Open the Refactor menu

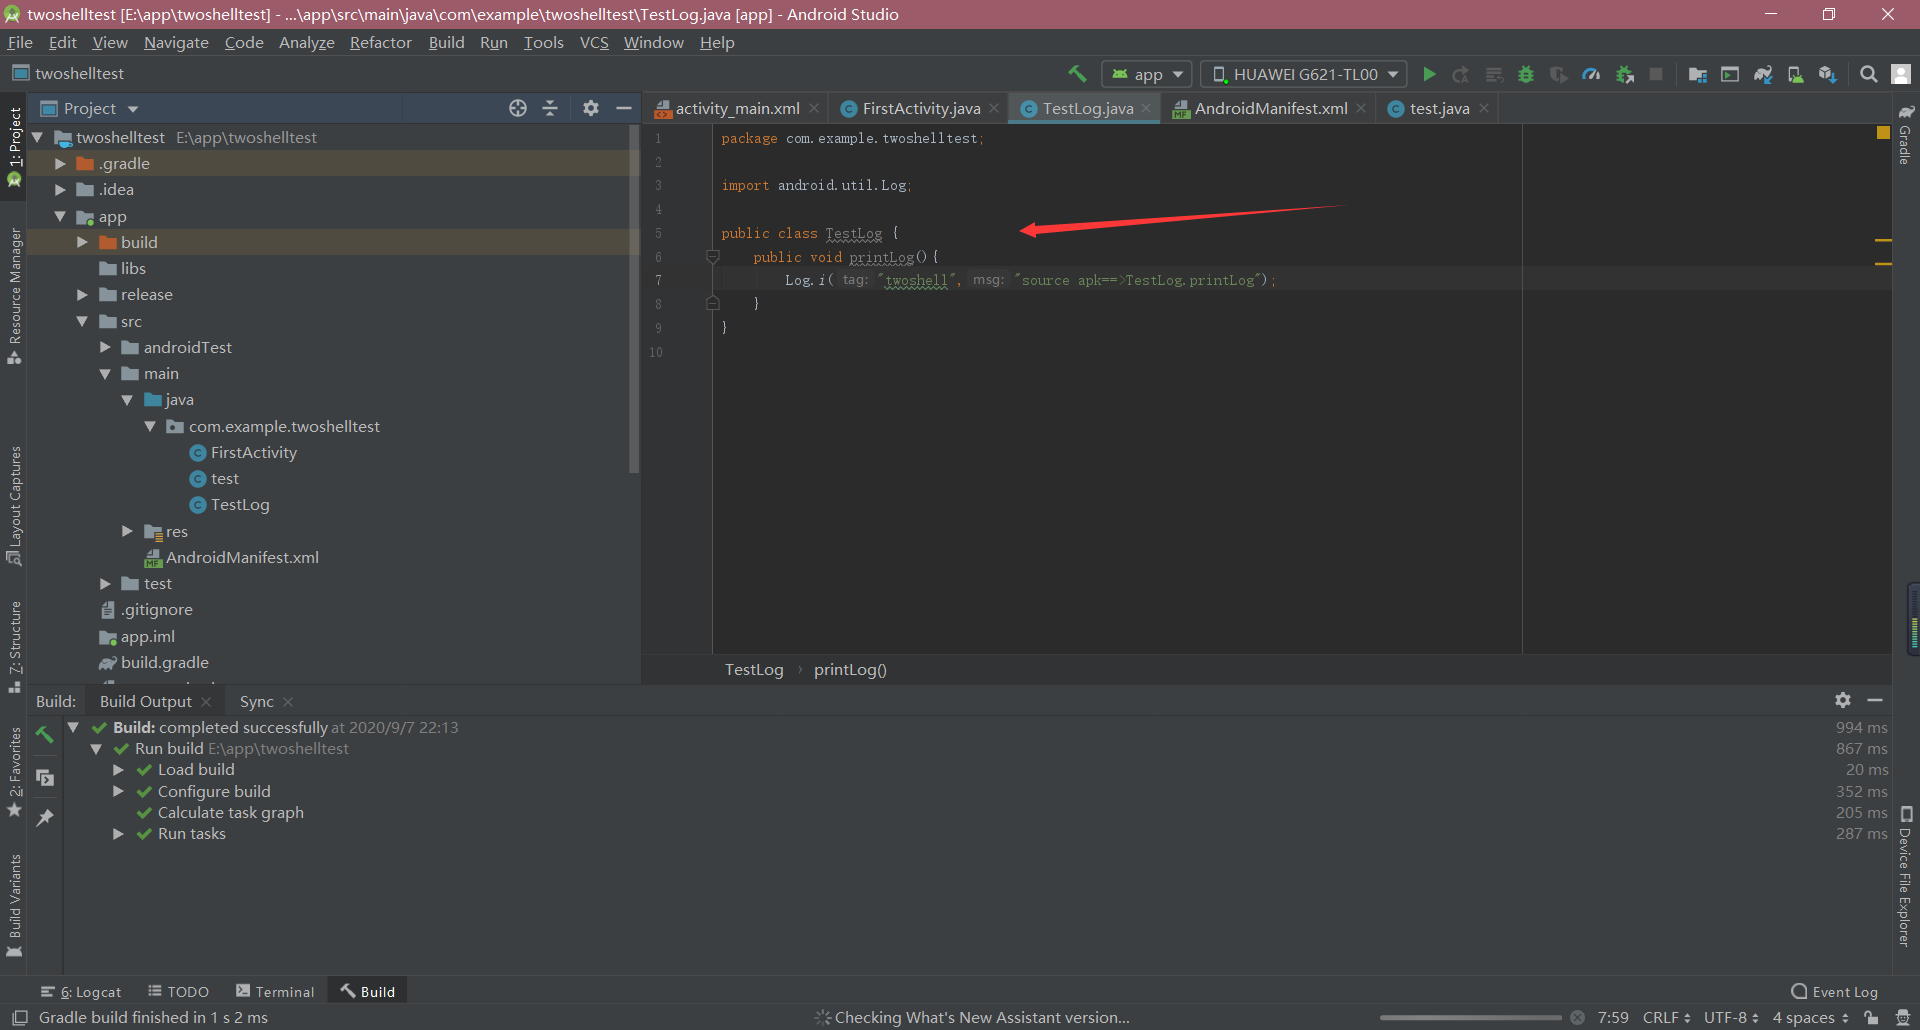(380, 42)
